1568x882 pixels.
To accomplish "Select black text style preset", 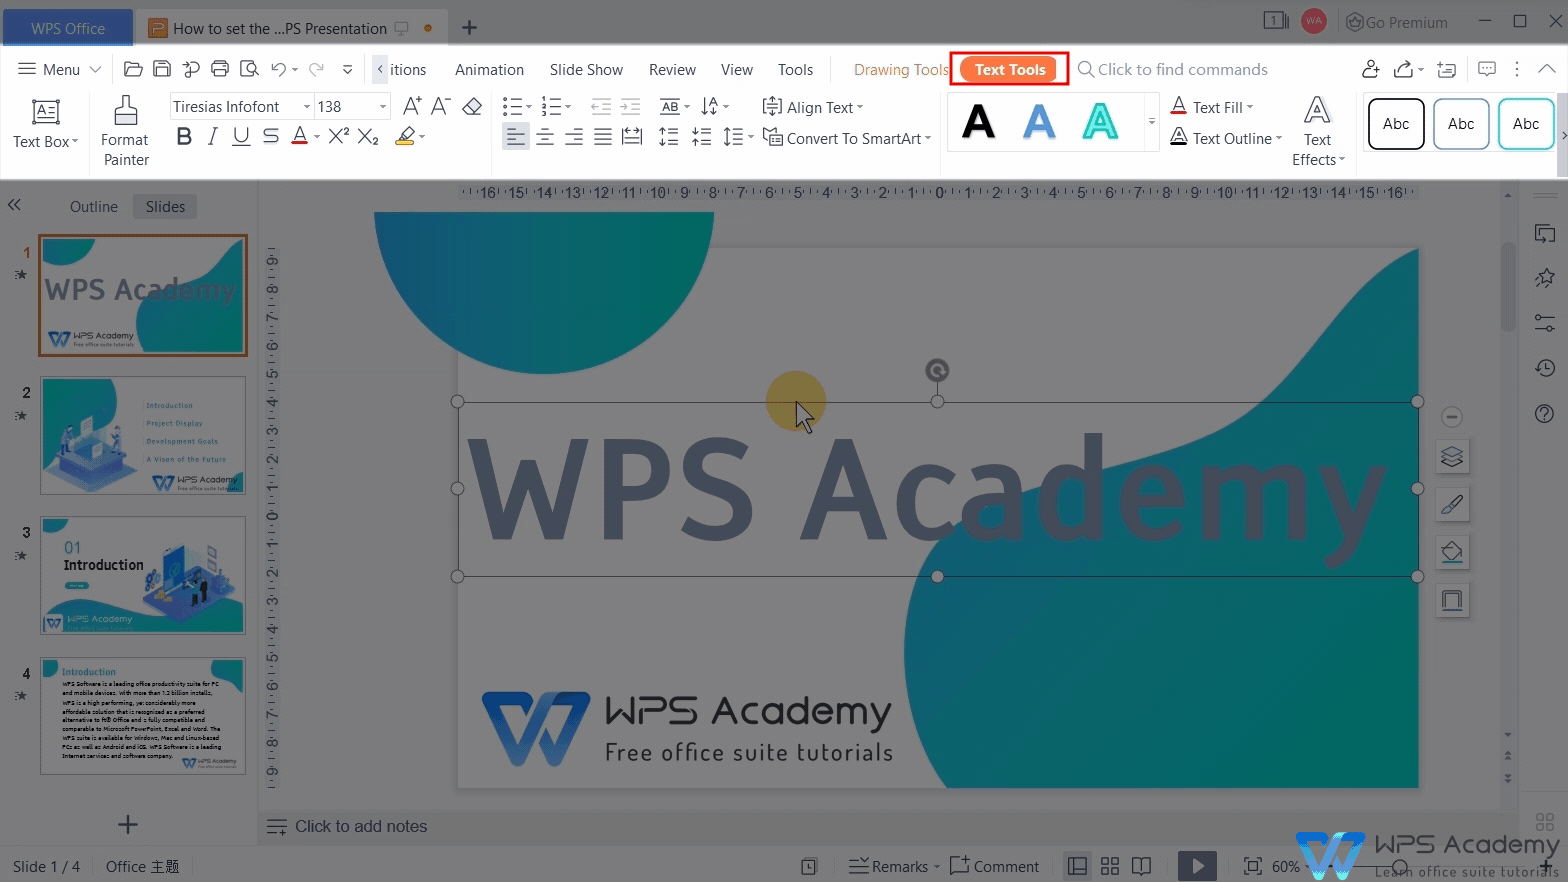I will (978, 122).
